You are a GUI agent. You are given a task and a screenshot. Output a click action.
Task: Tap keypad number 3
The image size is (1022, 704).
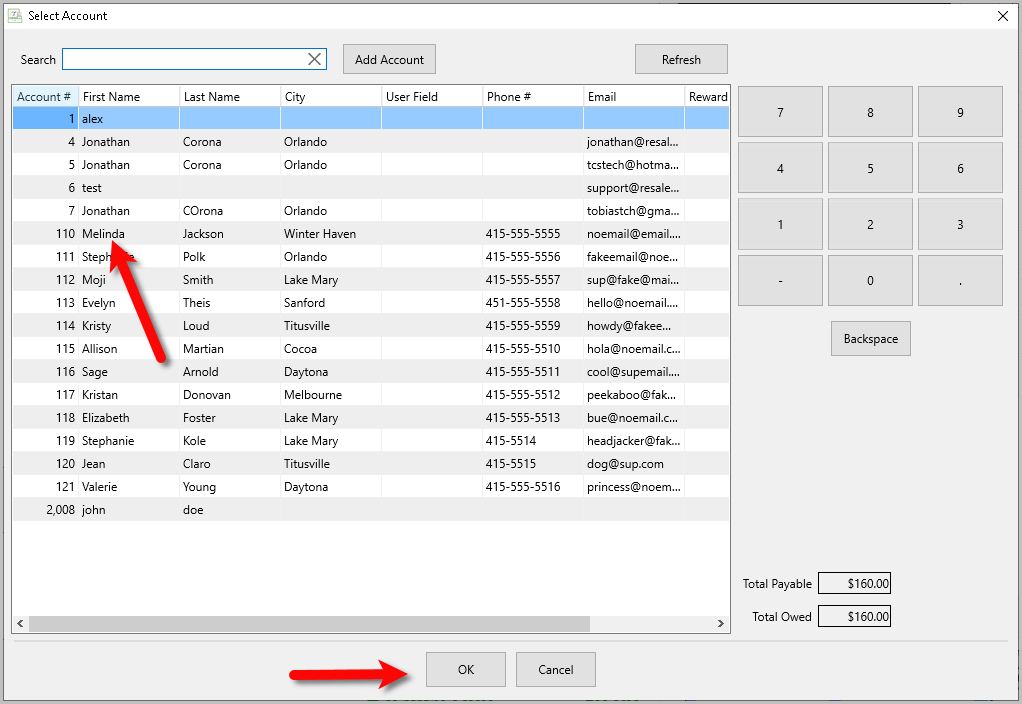click(960, 224)
